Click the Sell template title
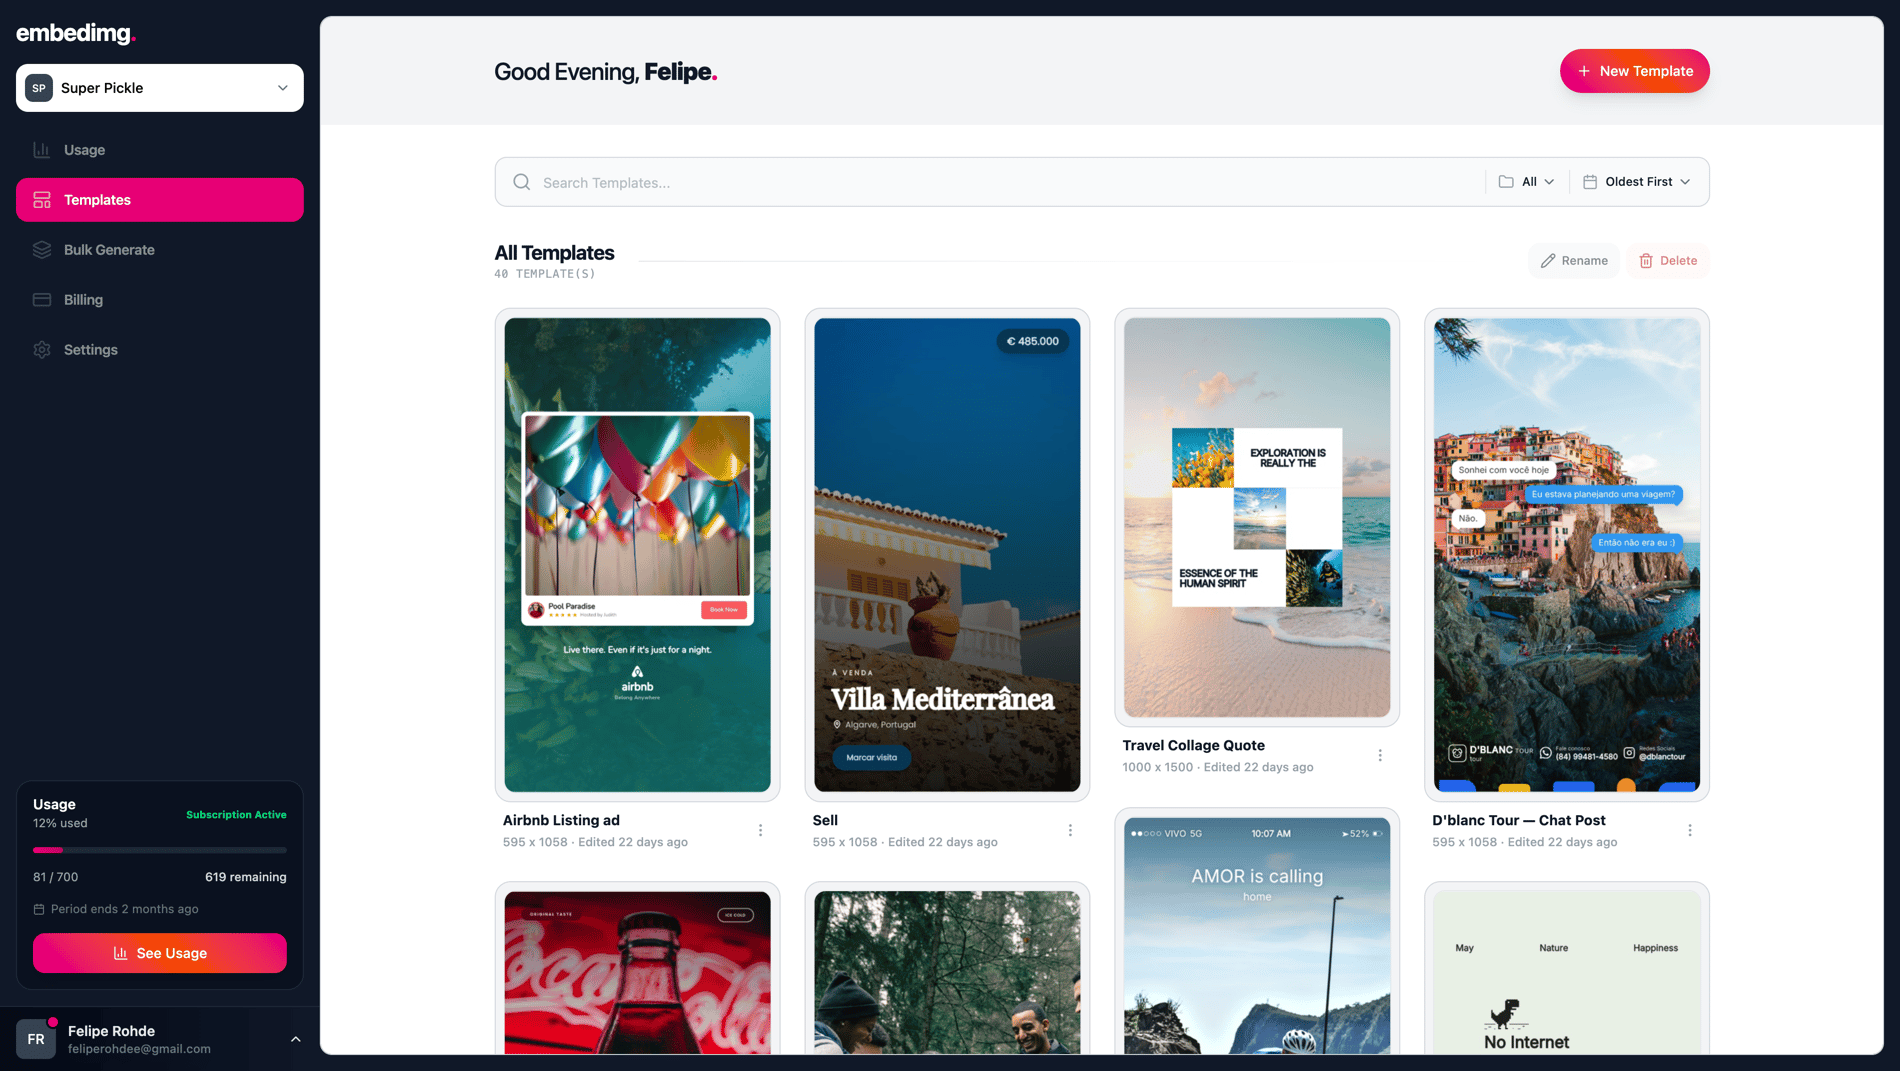The image size is (1900, 1071). pyautogui.click(x=825, y=821)
